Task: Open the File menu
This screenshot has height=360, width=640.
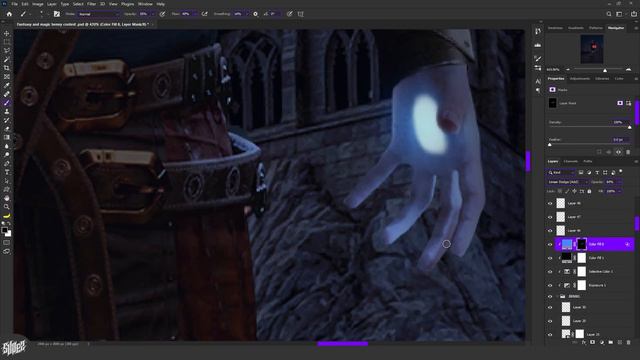Action: tap(15, 4)
